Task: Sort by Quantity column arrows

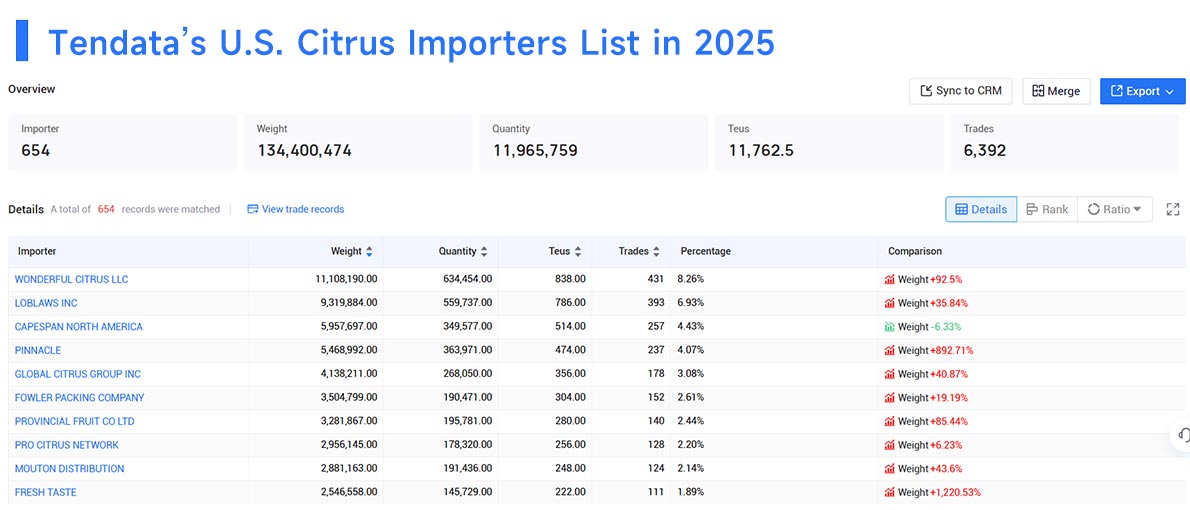Action: point(483,251)
